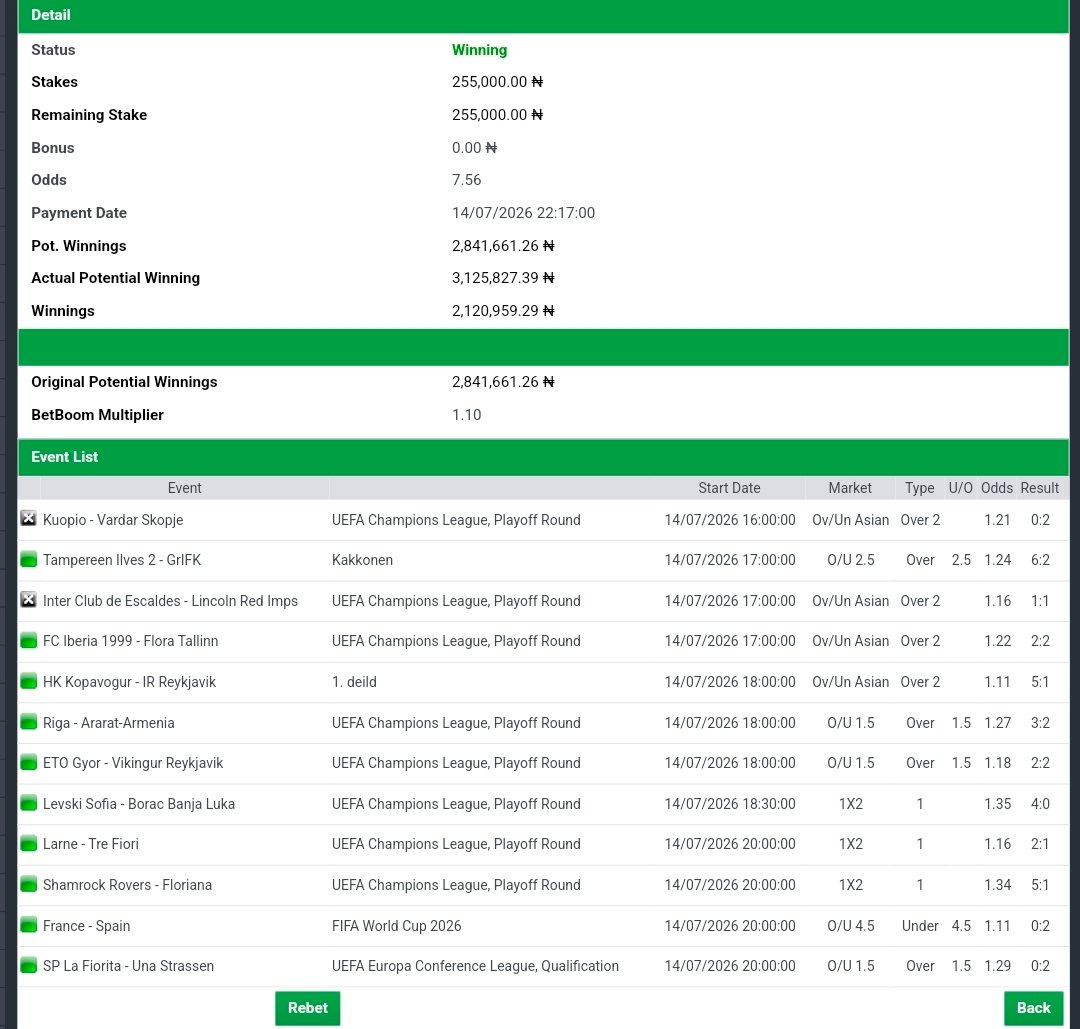Image resolution: width=1080 pixels, height=1029 pixels.
Task: Click the lost icon for Inter Club de Escaldes row
Action: coord(28,600)
